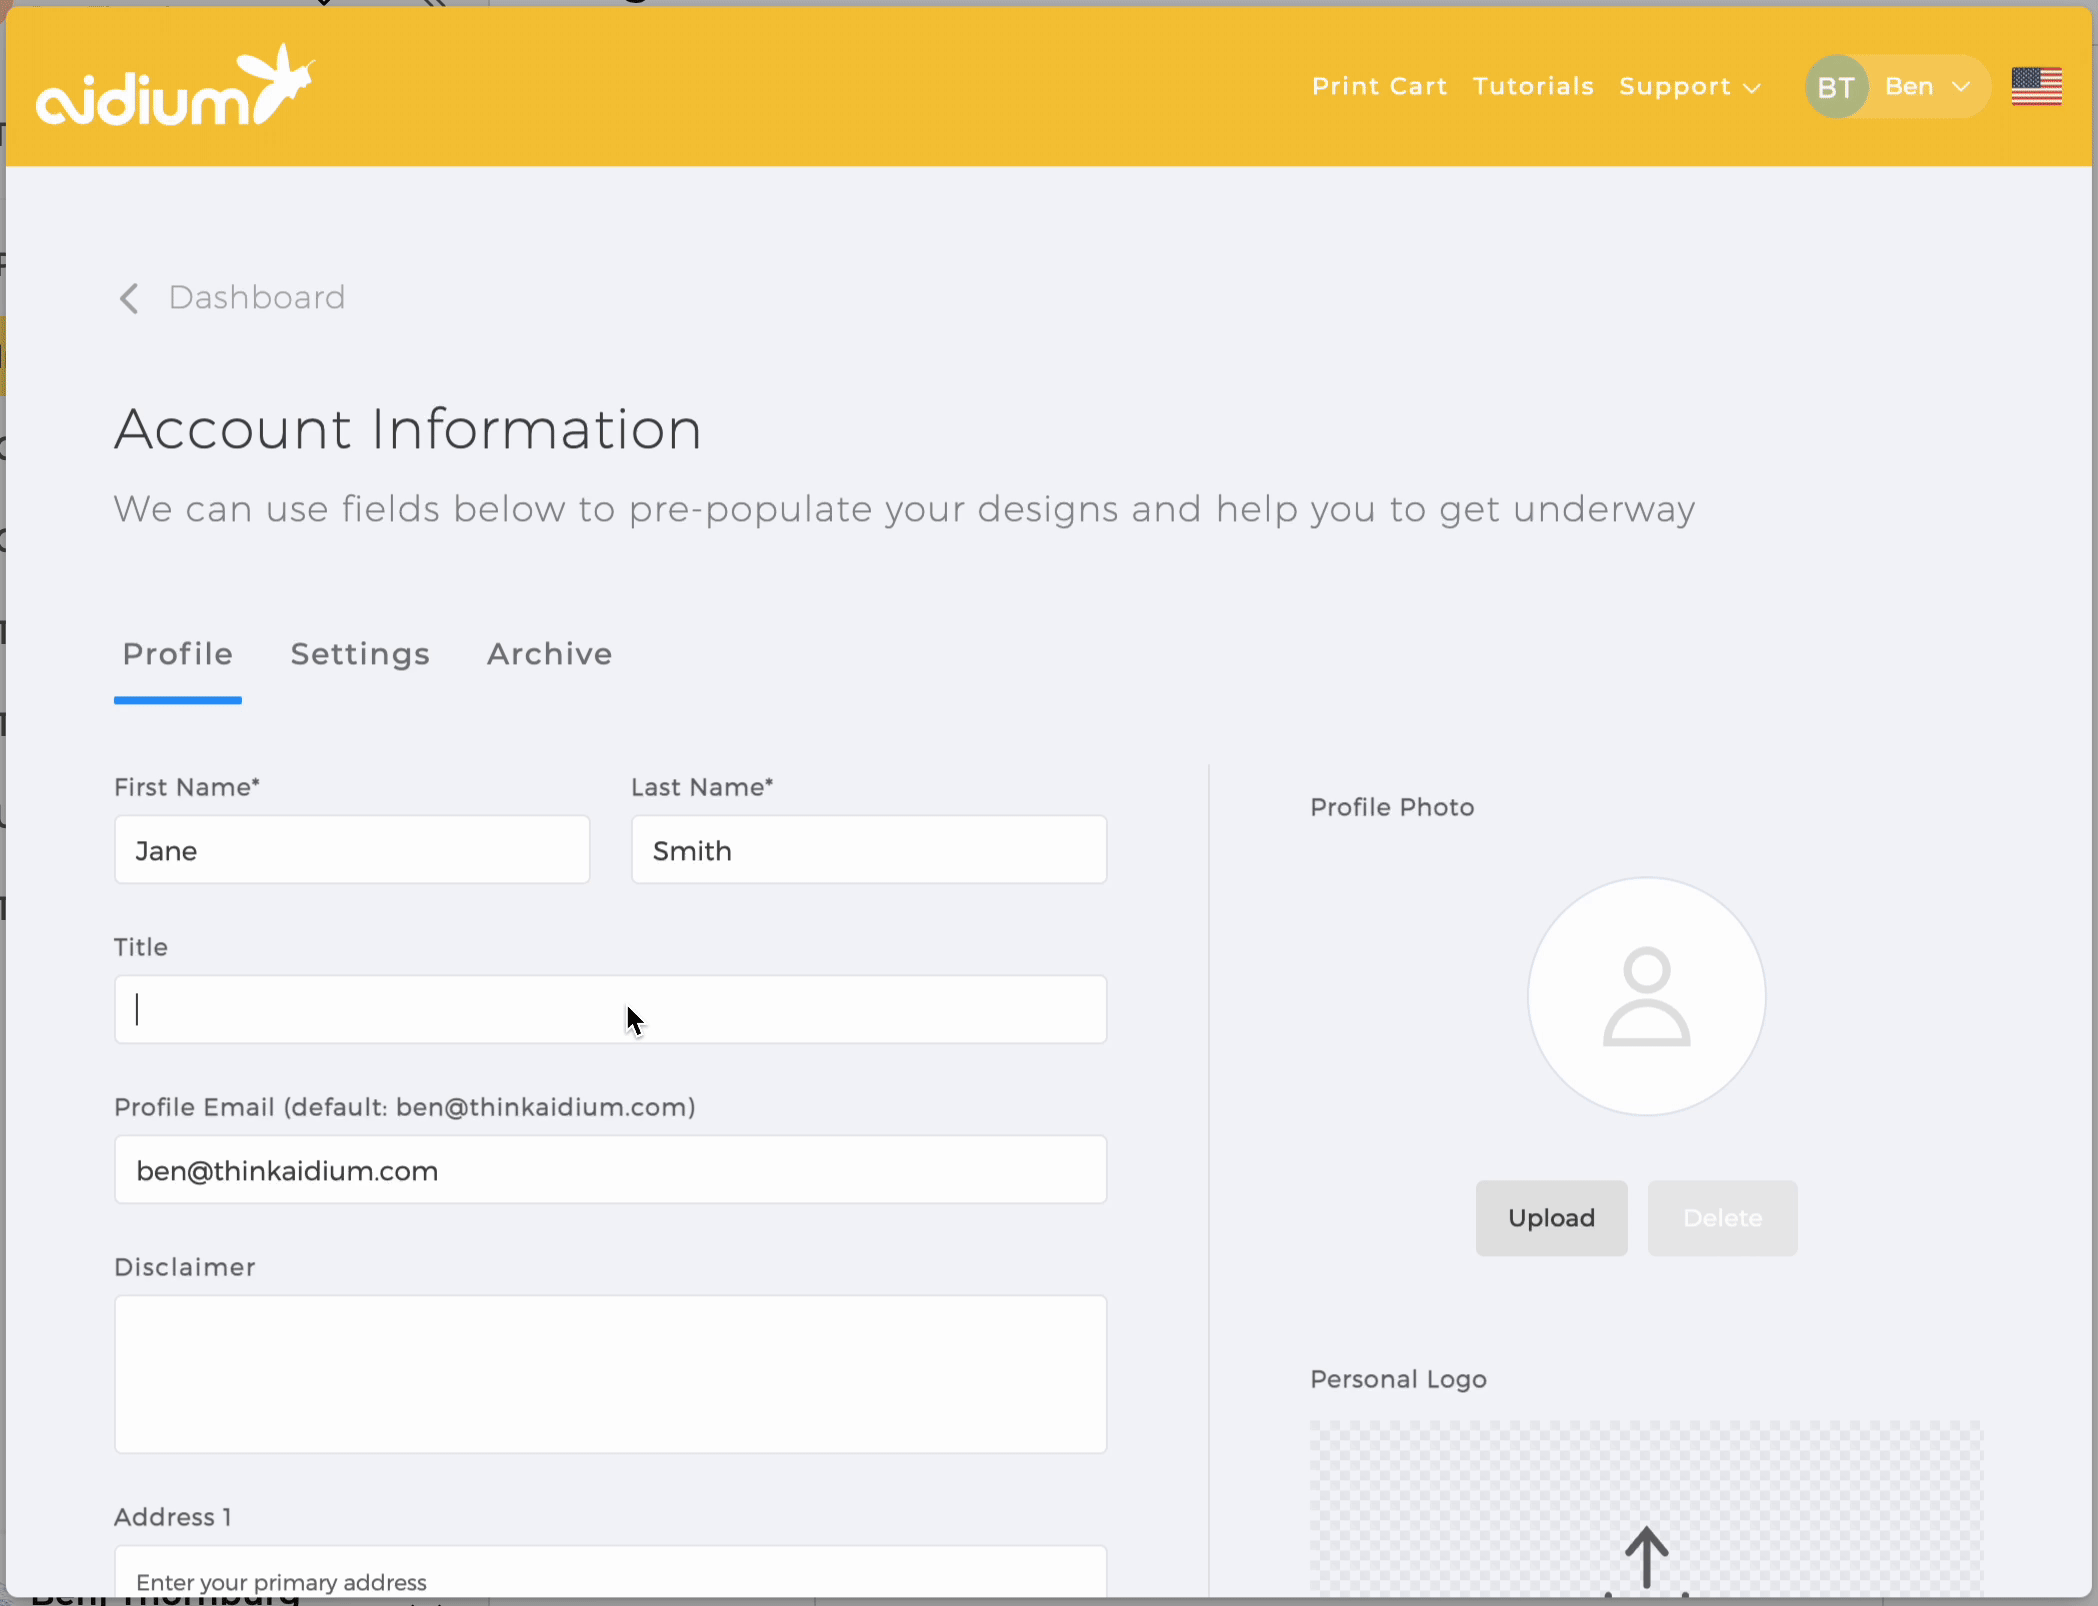Click the BT avatar circle
The height and width of the screenshot is (1606, 2098).
(1835, 88)
